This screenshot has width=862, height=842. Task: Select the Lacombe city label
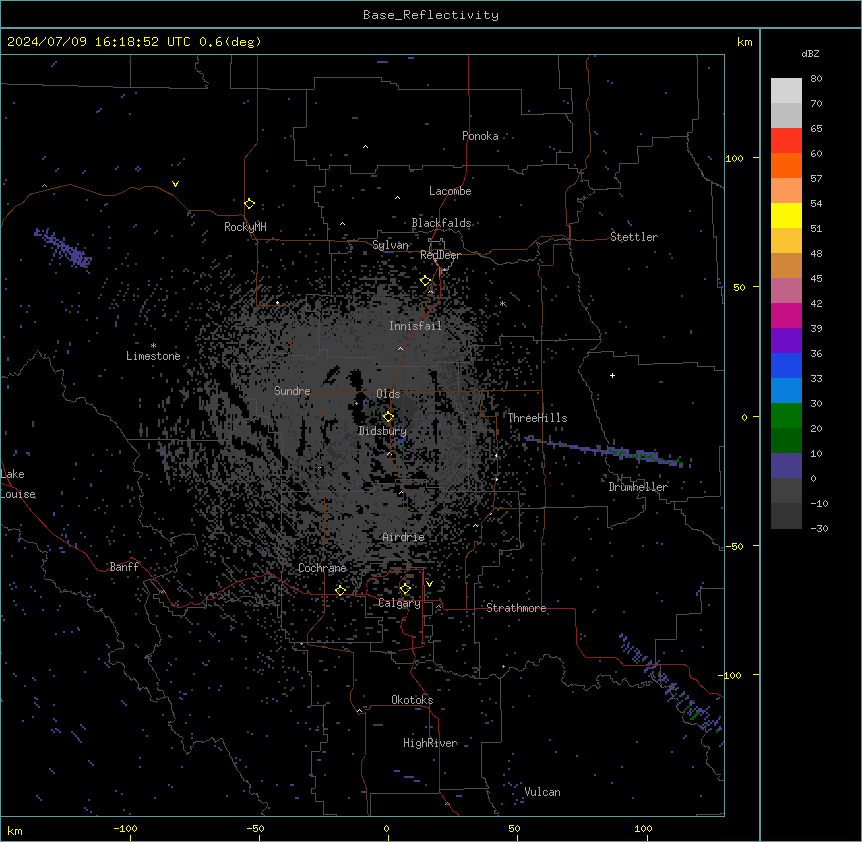tap(450, 191)
